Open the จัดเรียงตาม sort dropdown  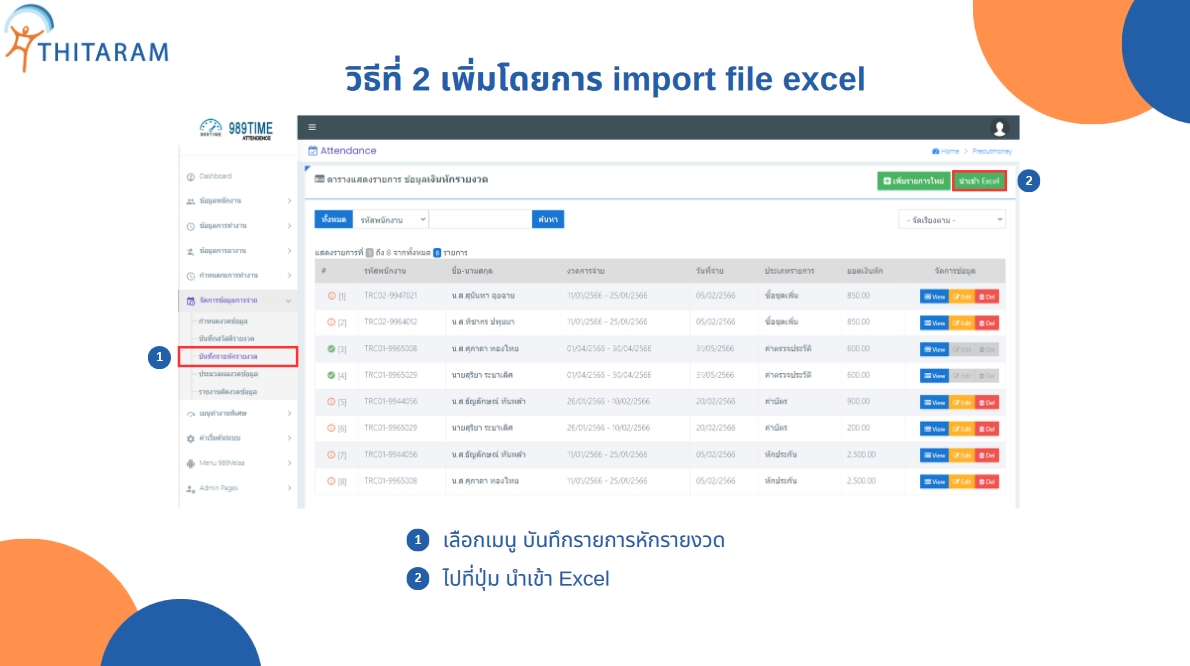click(x=951, y=219)
